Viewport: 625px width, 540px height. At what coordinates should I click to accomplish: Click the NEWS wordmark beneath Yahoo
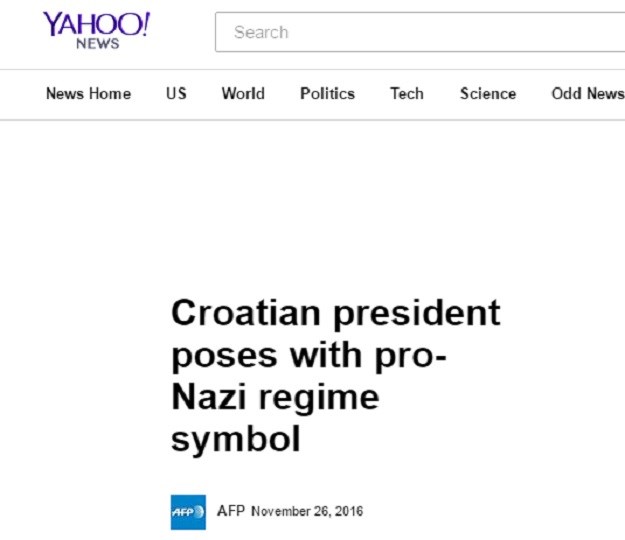click(x=98, y=43)
